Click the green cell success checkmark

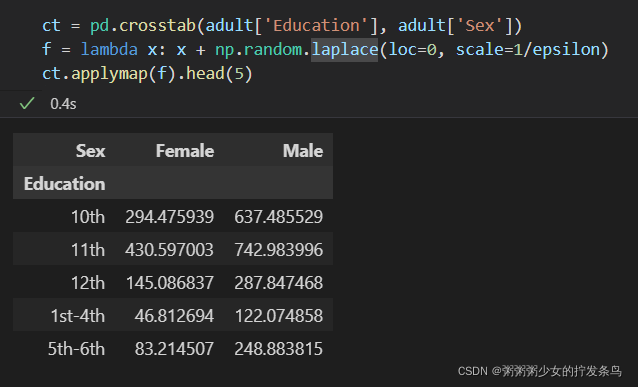[x=27, y=103]
